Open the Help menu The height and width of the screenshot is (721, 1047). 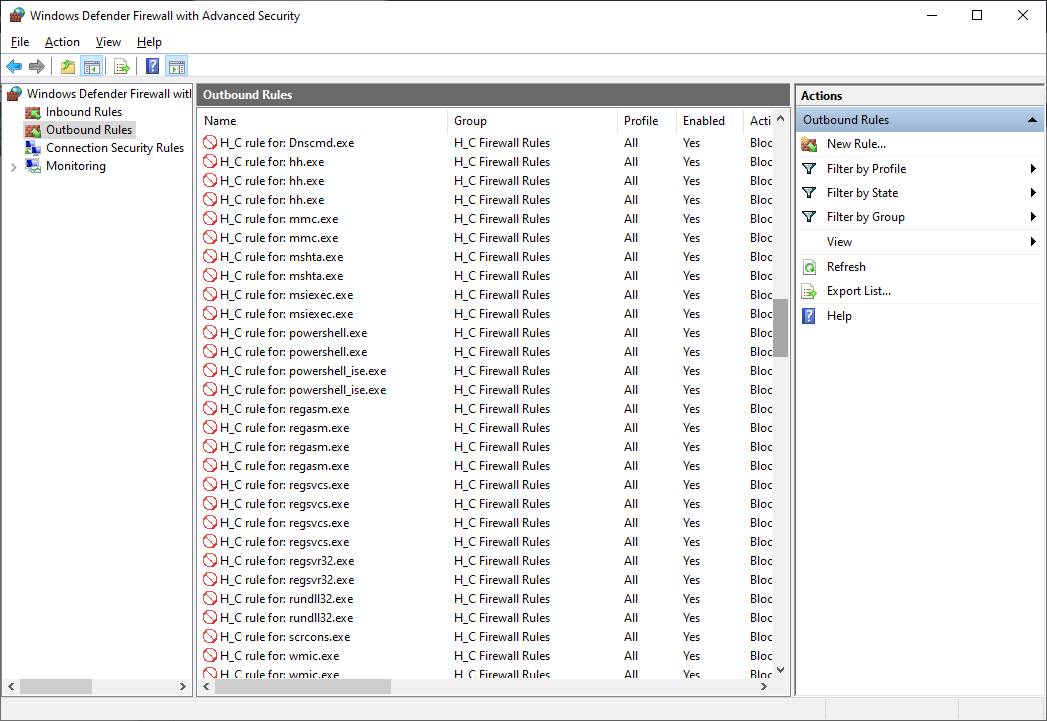click(x=149, y=42)
